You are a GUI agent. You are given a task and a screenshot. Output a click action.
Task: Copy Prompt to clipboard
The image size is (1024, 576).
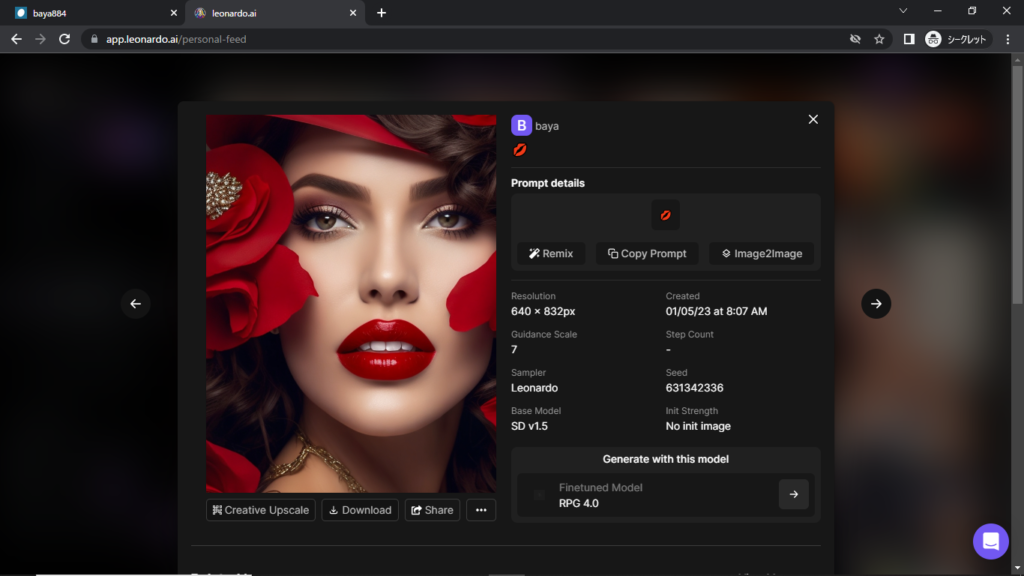647,254
